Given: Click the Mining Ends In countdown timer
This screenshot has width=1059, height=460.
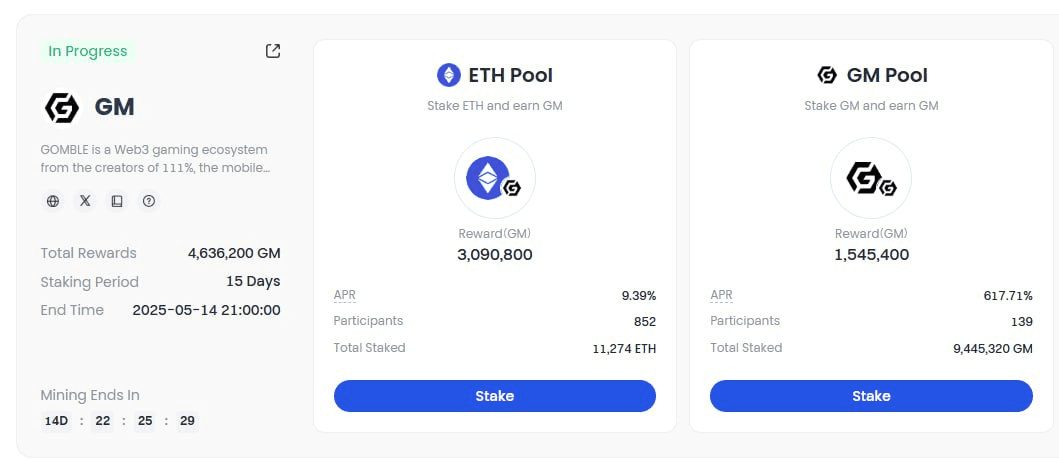Looking at the screenshot, I should (120, 421).
